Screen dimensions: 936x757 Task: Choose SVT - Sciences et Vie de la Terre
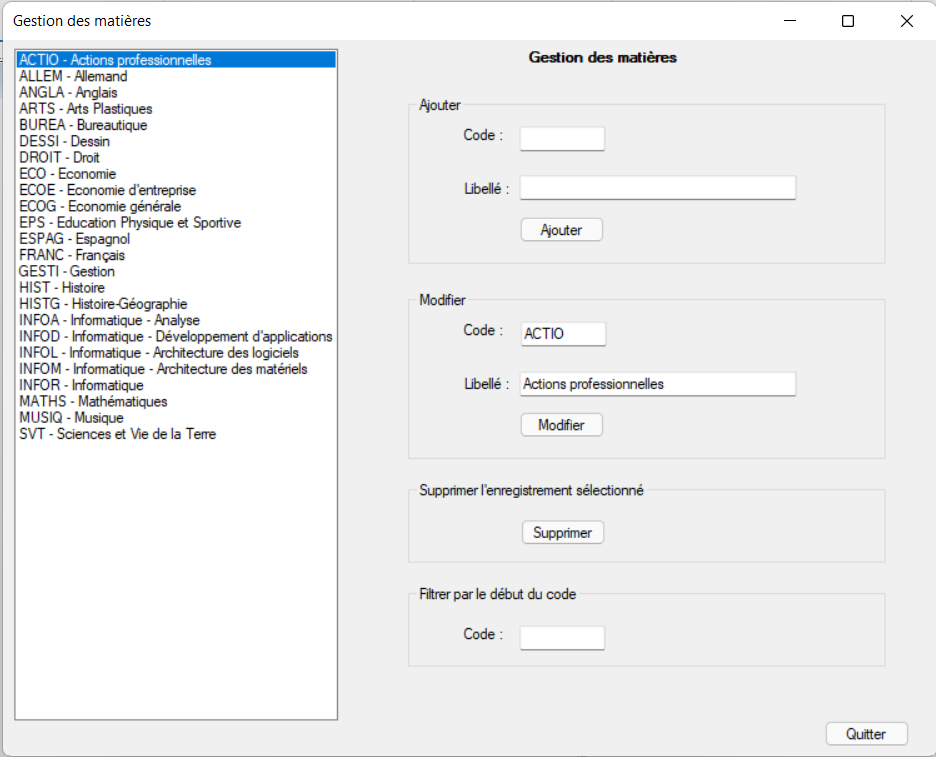pyautogui.click(x=117, y=434)
